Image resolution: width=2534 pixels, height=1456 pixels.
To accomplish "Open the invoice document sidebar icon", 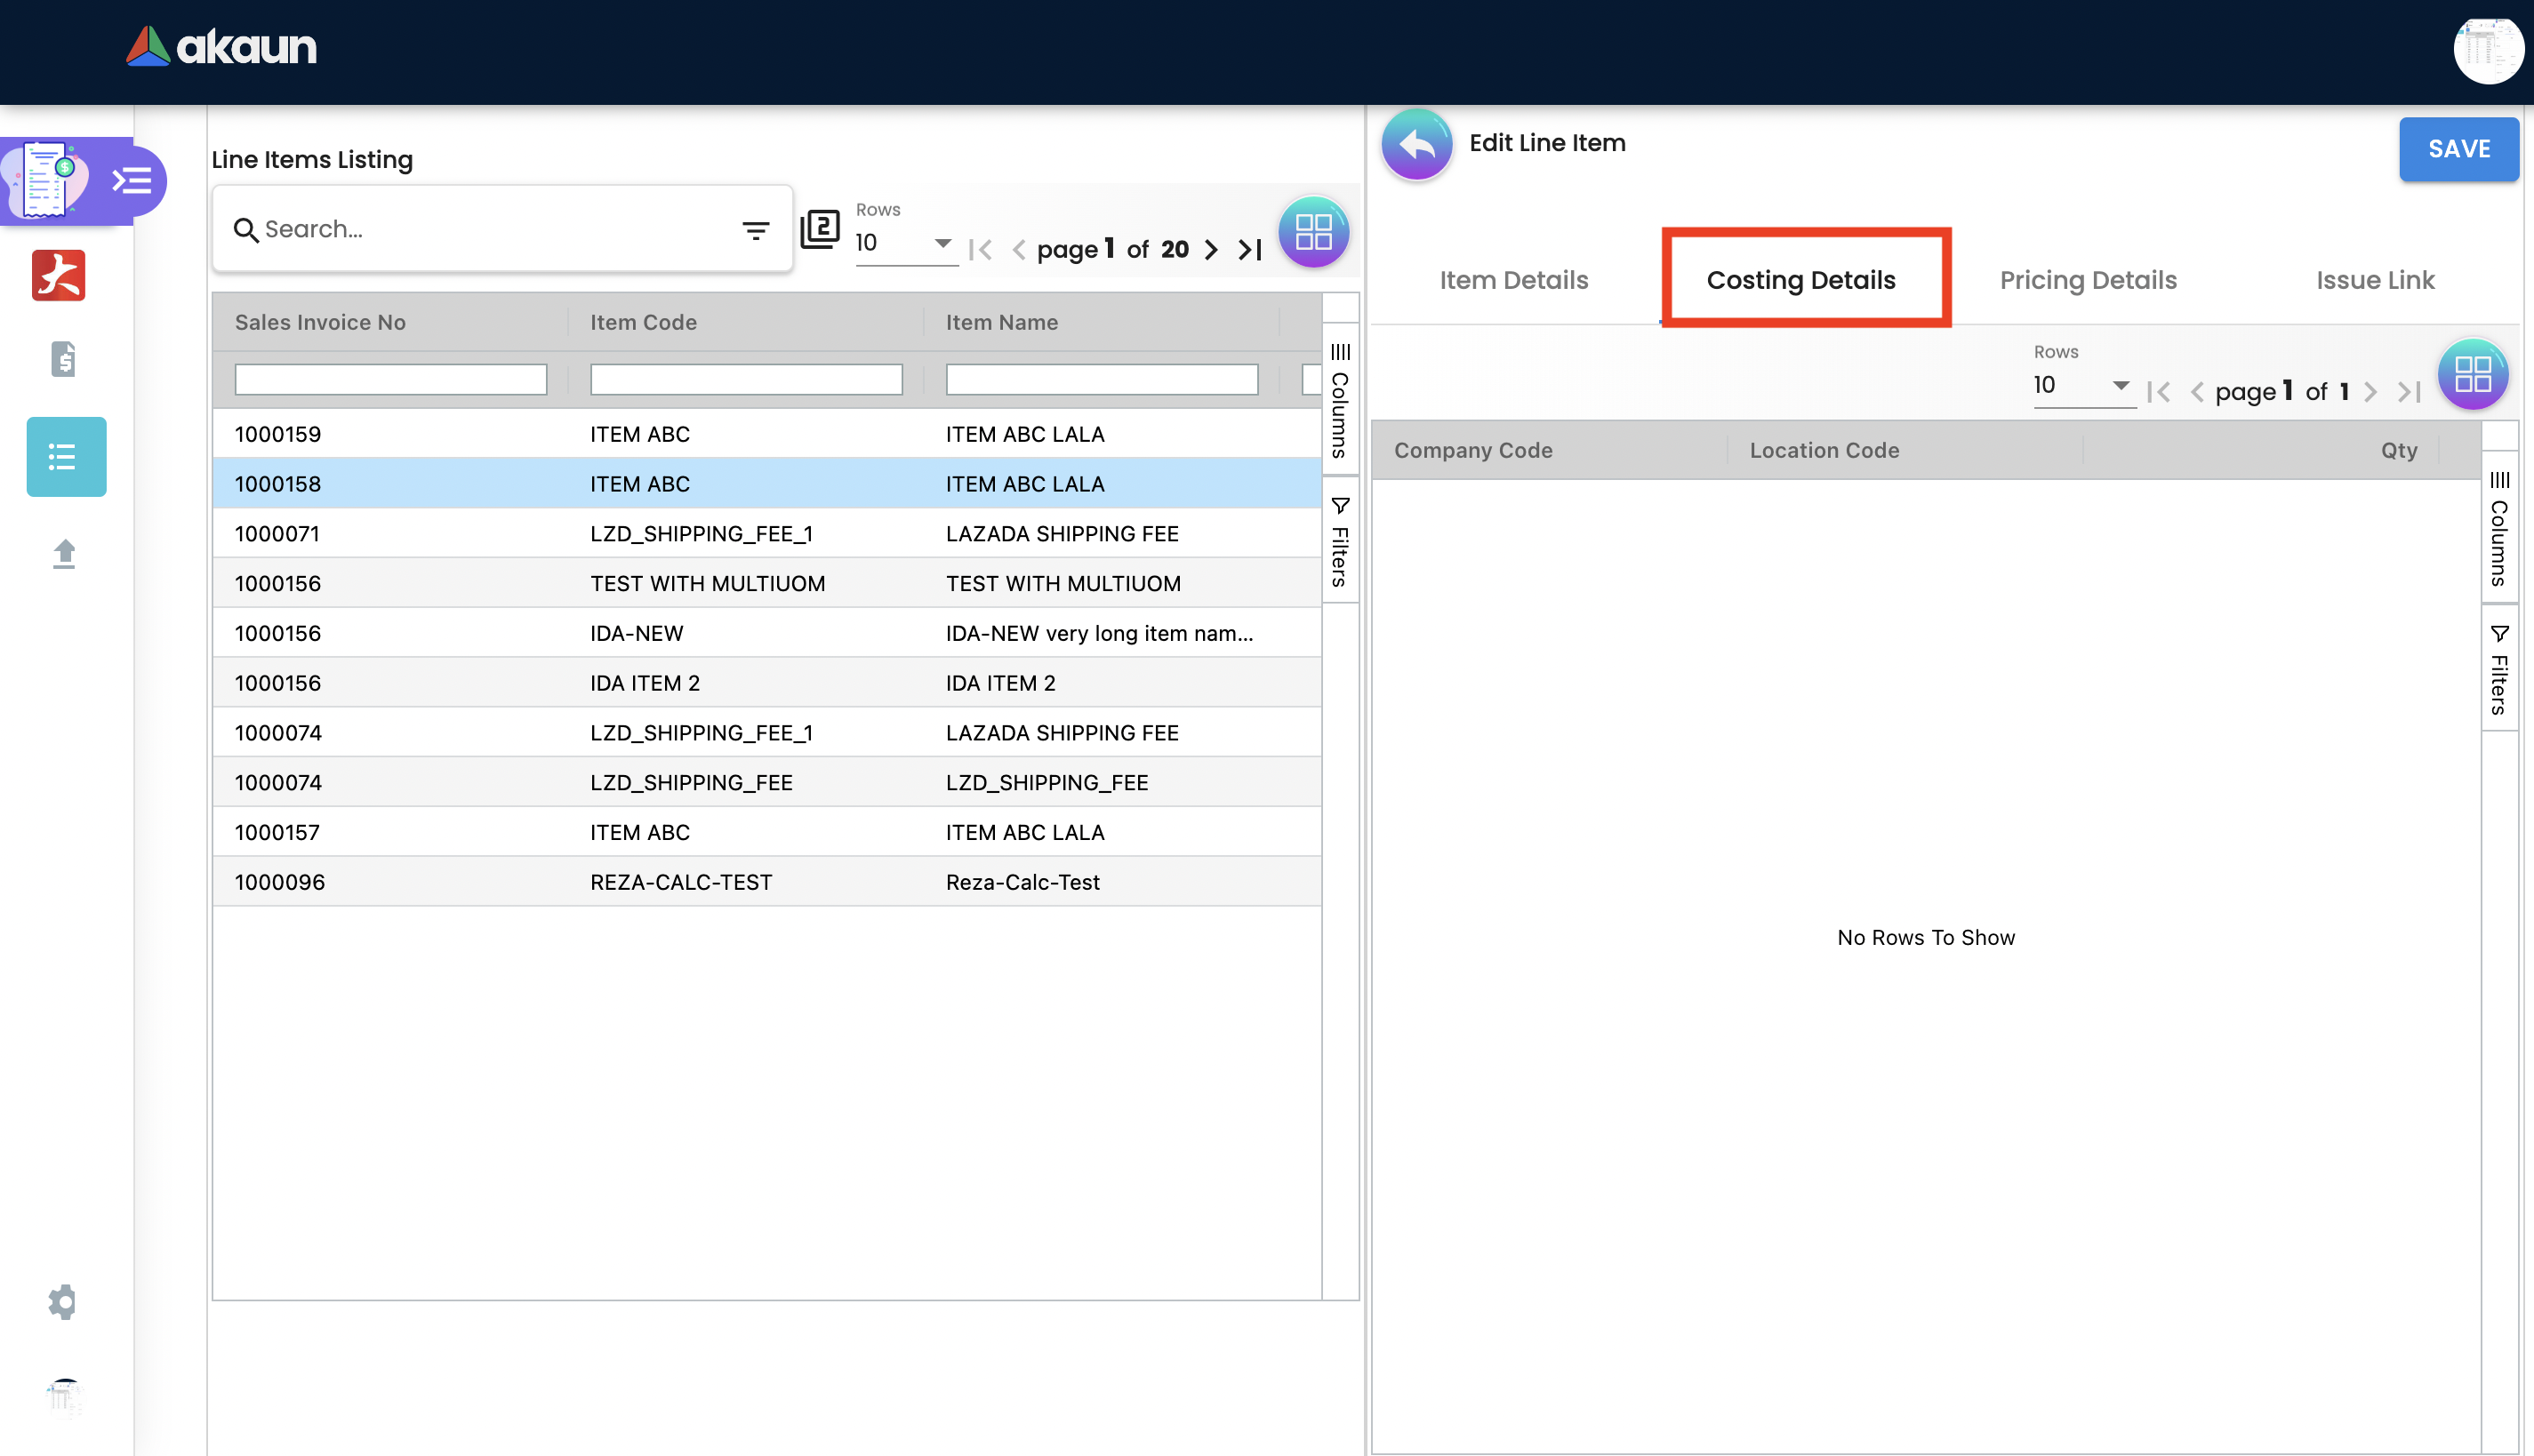I will pyautogui.click(x=63, y=359).
